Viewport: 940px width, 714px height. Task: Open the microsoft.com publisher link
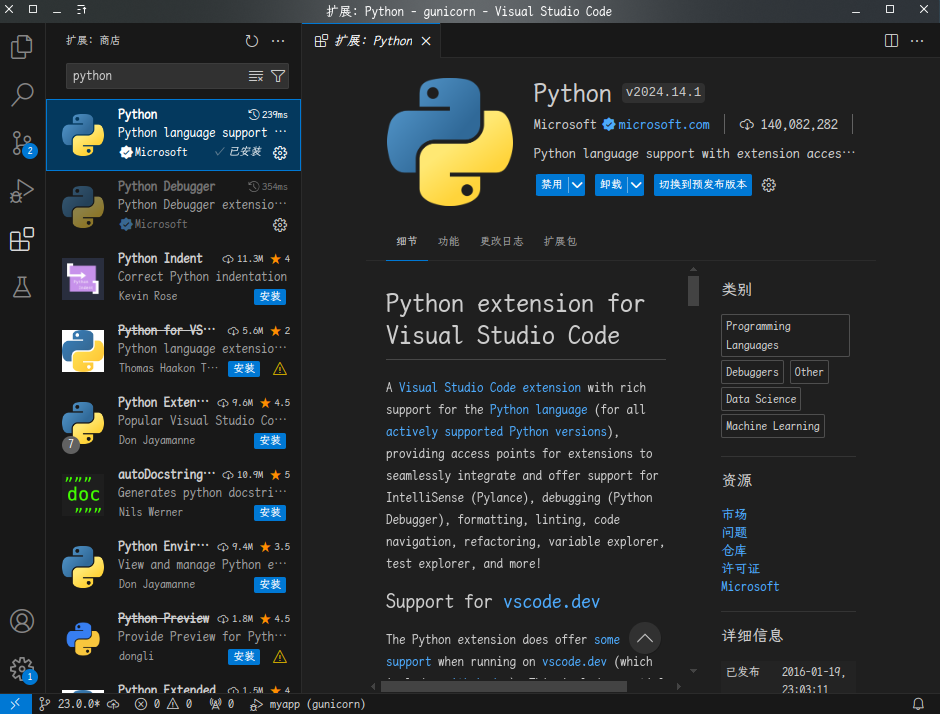pos(663,125)
